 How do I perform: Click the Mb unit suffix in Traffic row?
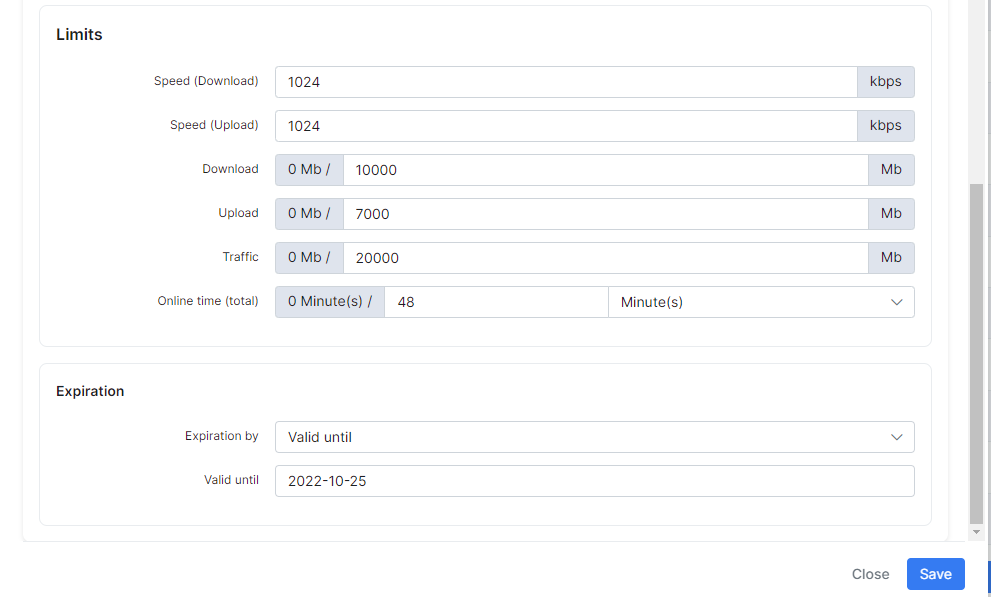[891, 258]
